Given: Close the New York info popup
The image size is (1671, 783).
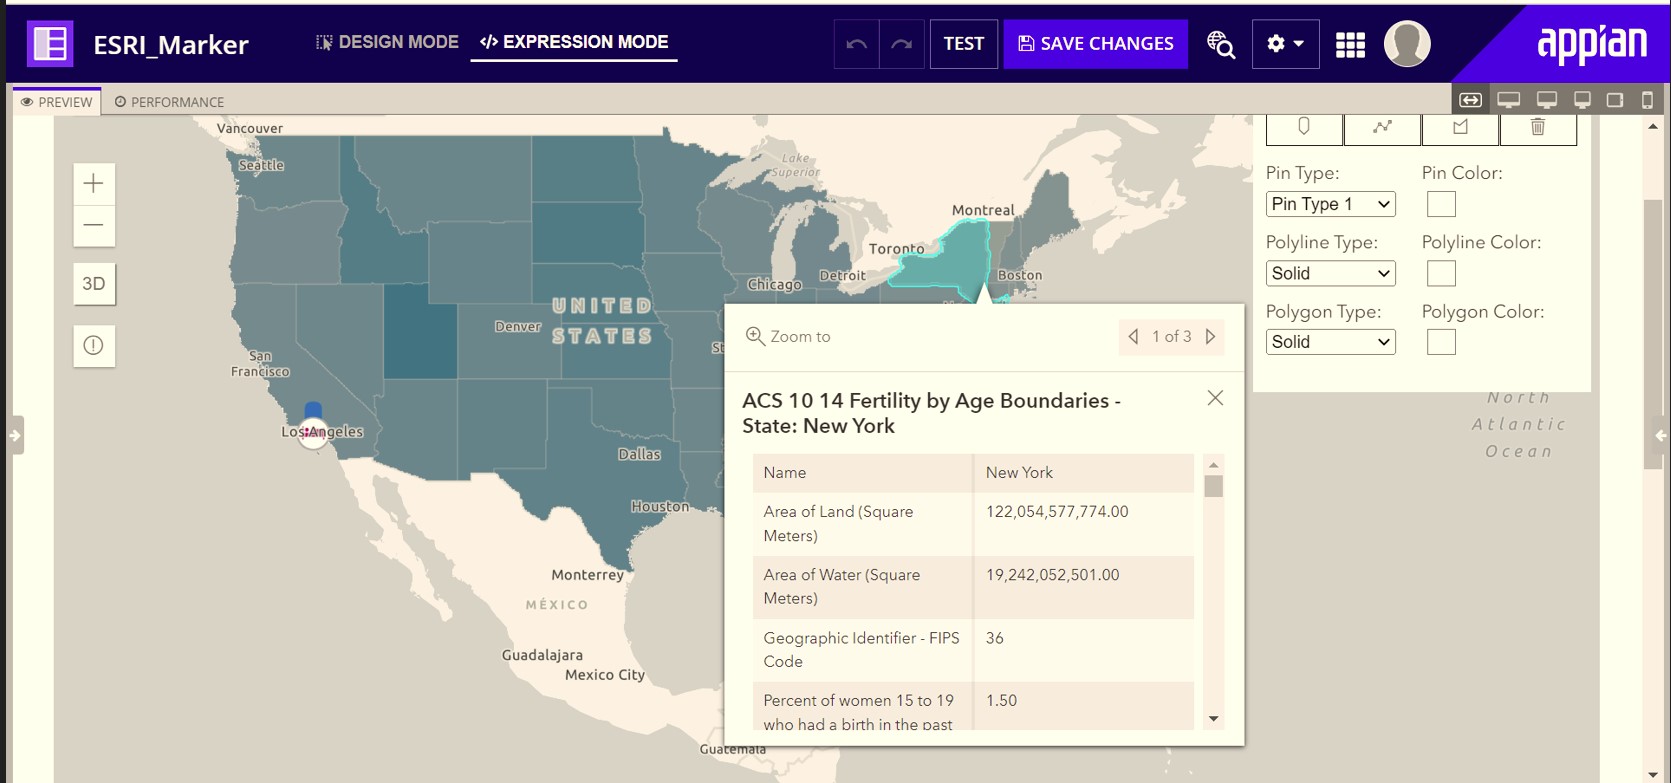Looking at the screenshot, I should 1215,398.
